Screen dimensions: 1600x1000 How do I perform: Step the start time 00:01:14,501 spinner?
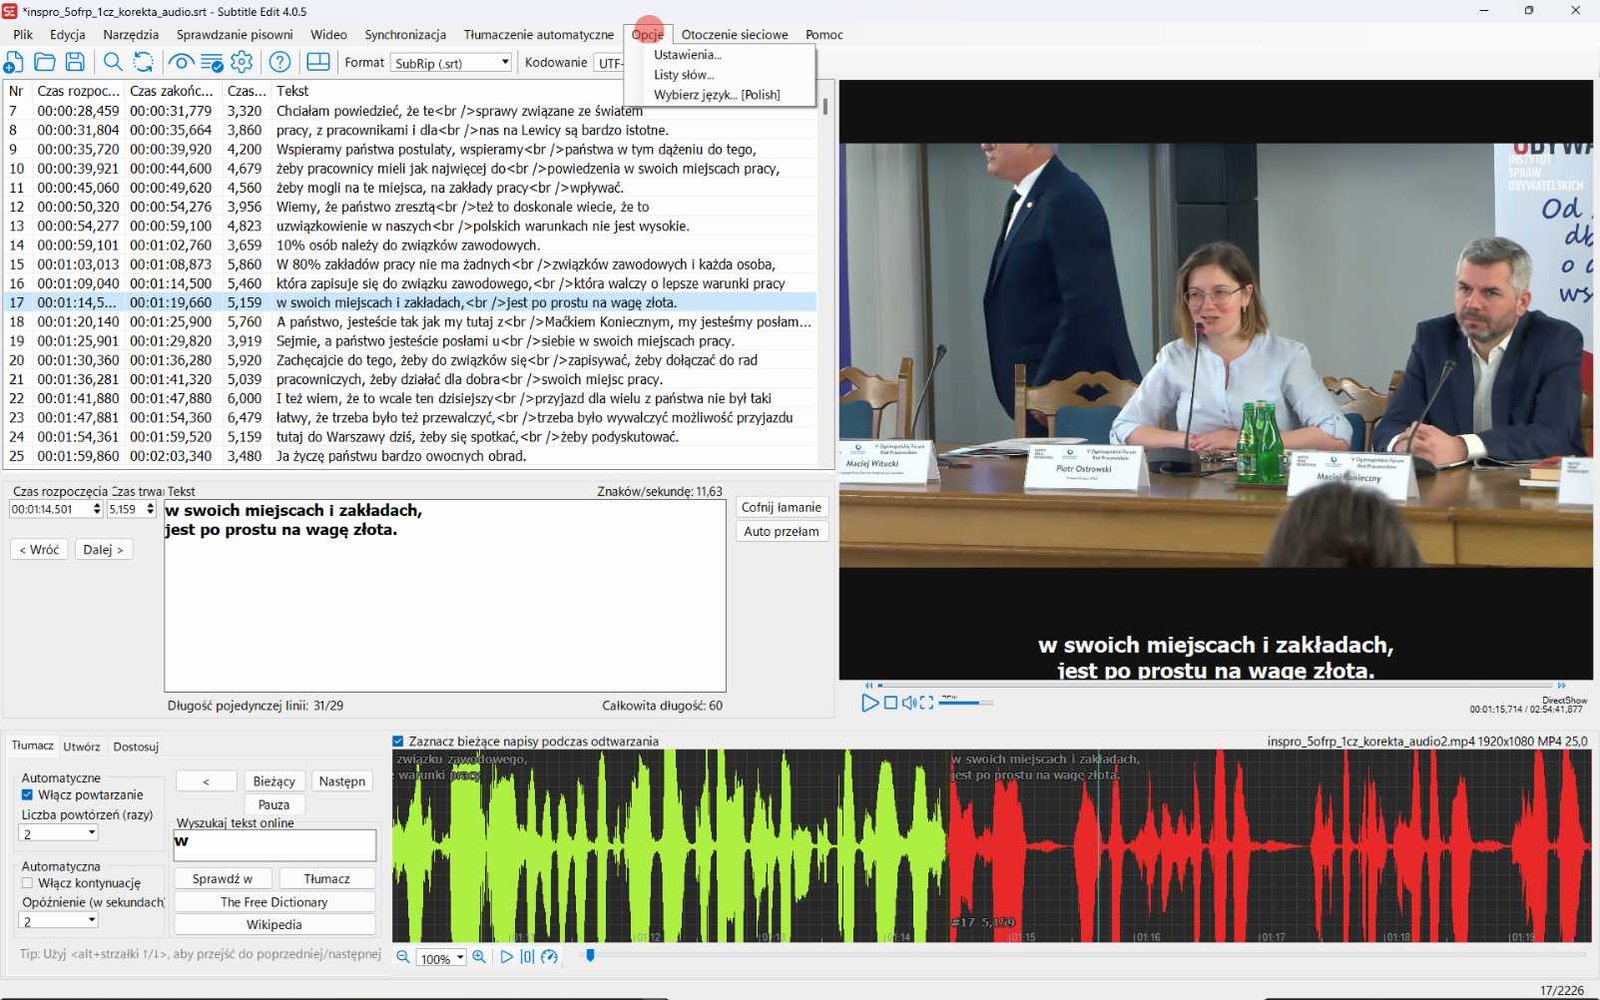click(97, 509)
